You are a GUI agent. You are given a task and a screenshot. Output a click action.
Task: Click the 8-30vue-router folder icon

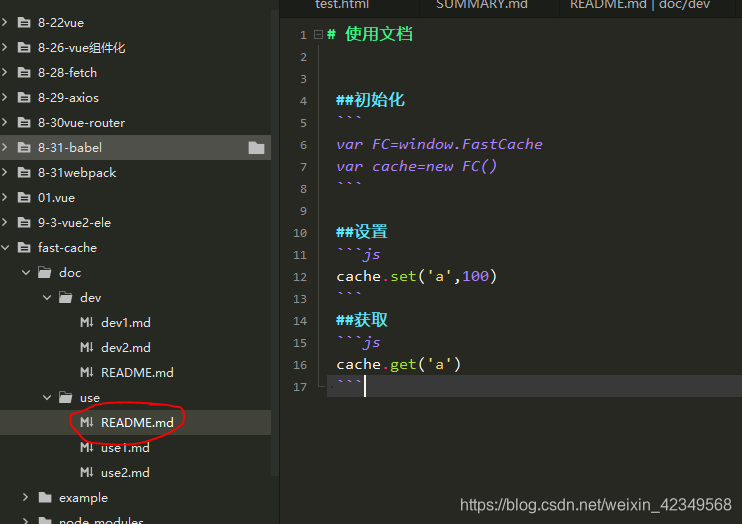point(24,123)
